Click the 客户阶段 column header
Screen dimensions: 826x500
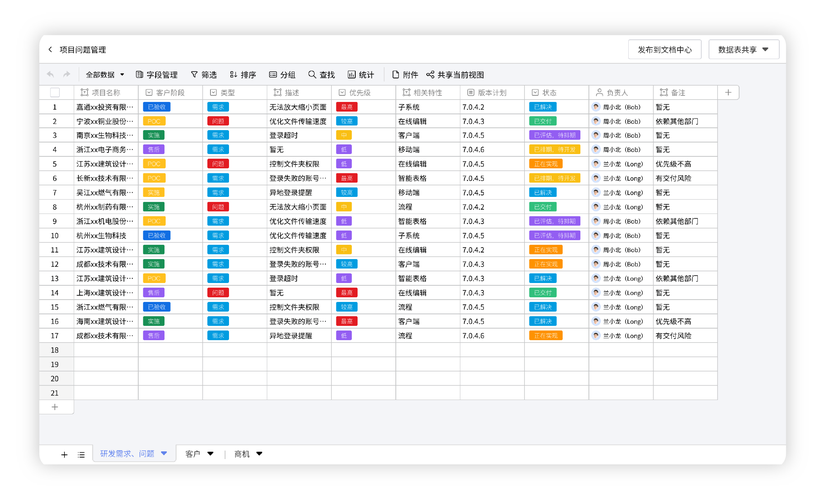[170, 92]
